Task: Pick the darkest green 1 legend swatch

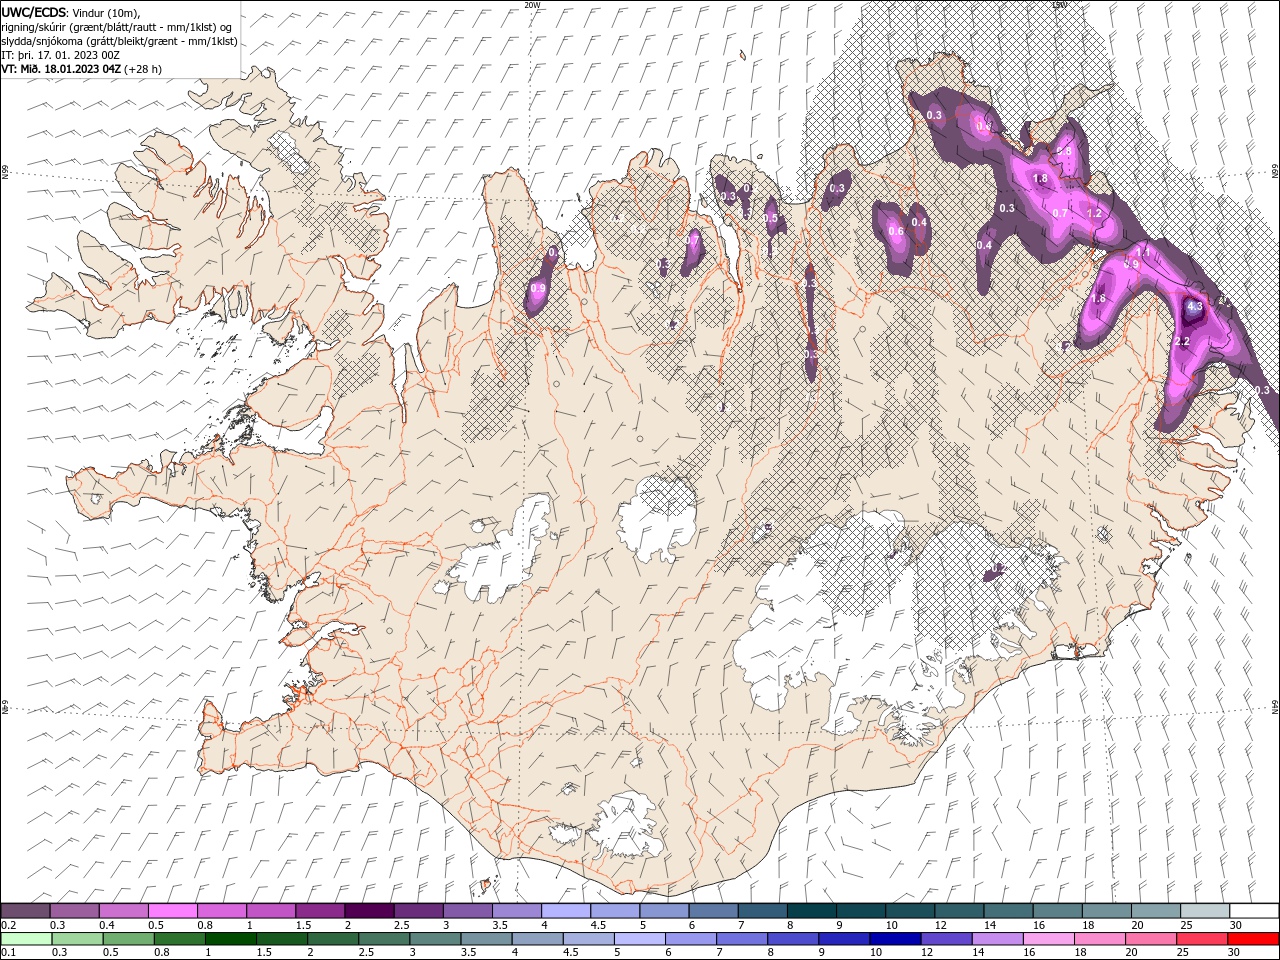Action: tap(230, 939)
